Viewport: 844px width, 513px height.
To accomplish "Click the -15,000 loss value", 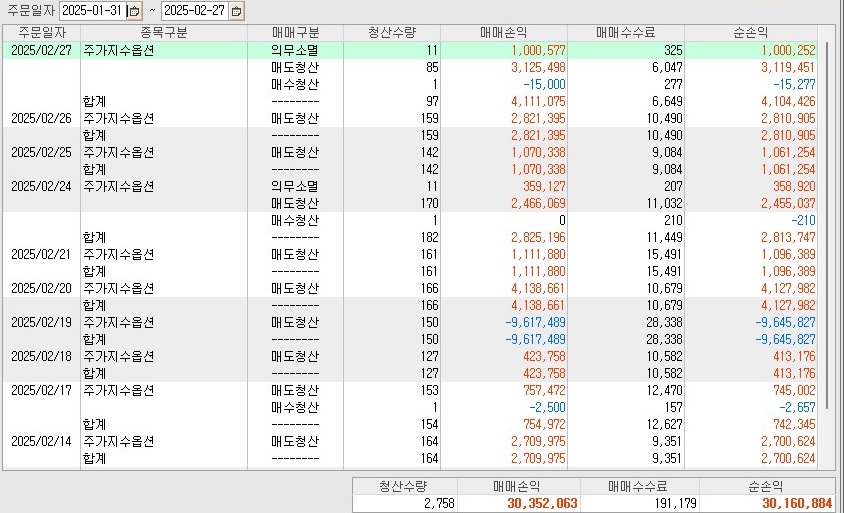I will pos(544,85).
